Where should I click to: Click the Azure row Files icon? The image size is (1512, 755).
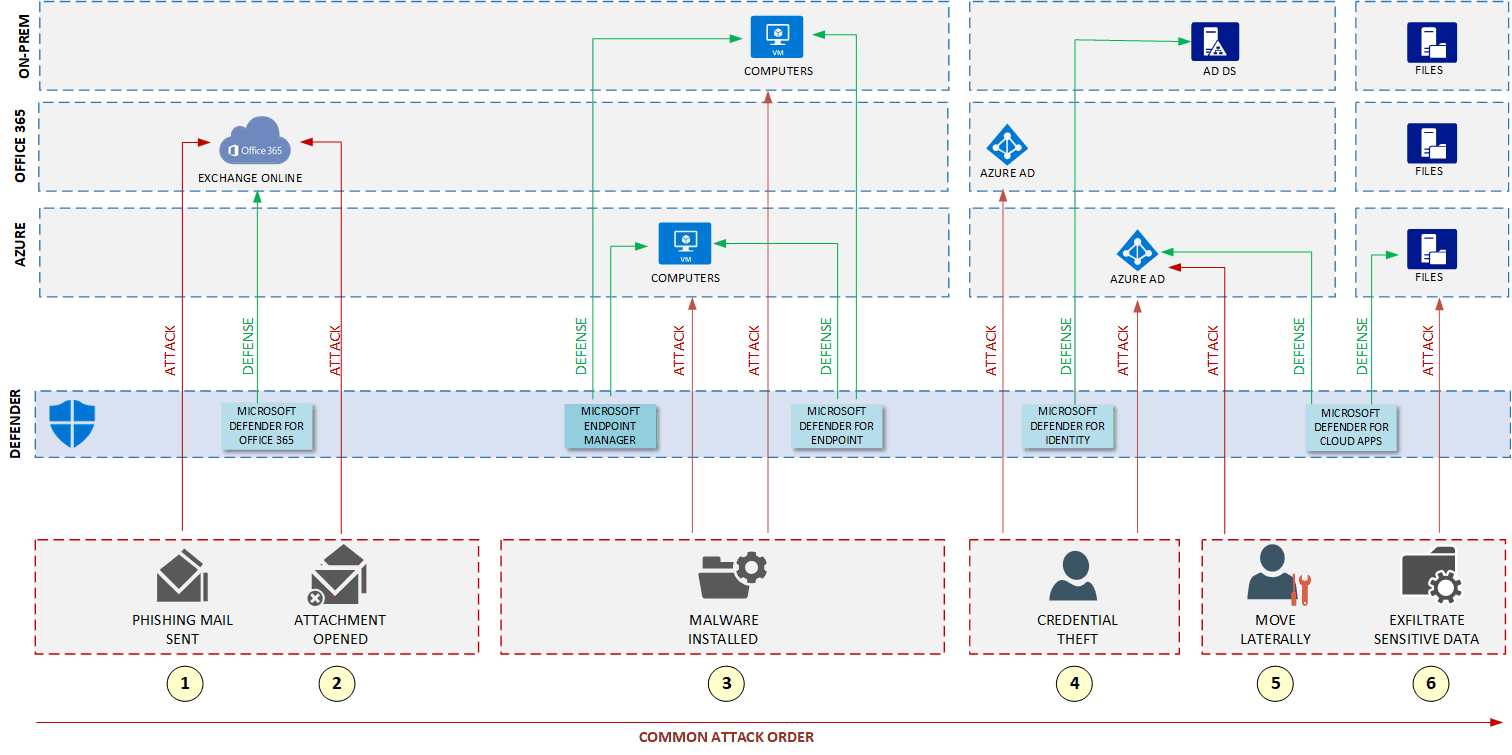1431,250
